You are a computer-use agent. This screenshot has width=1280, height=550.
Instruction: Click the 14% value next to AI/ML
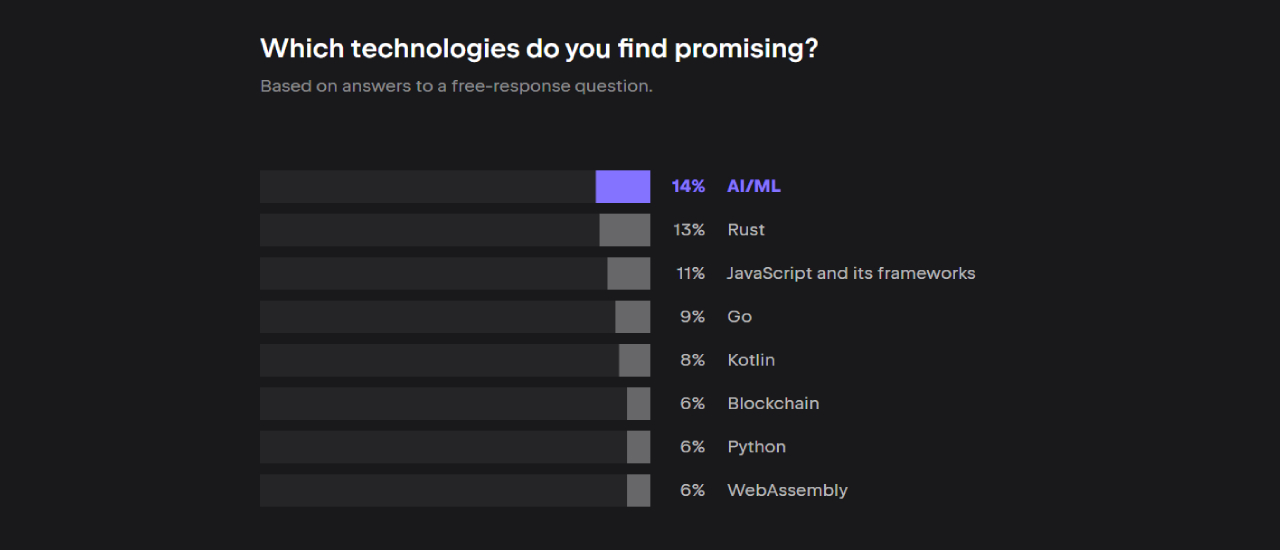coord(688,187)
